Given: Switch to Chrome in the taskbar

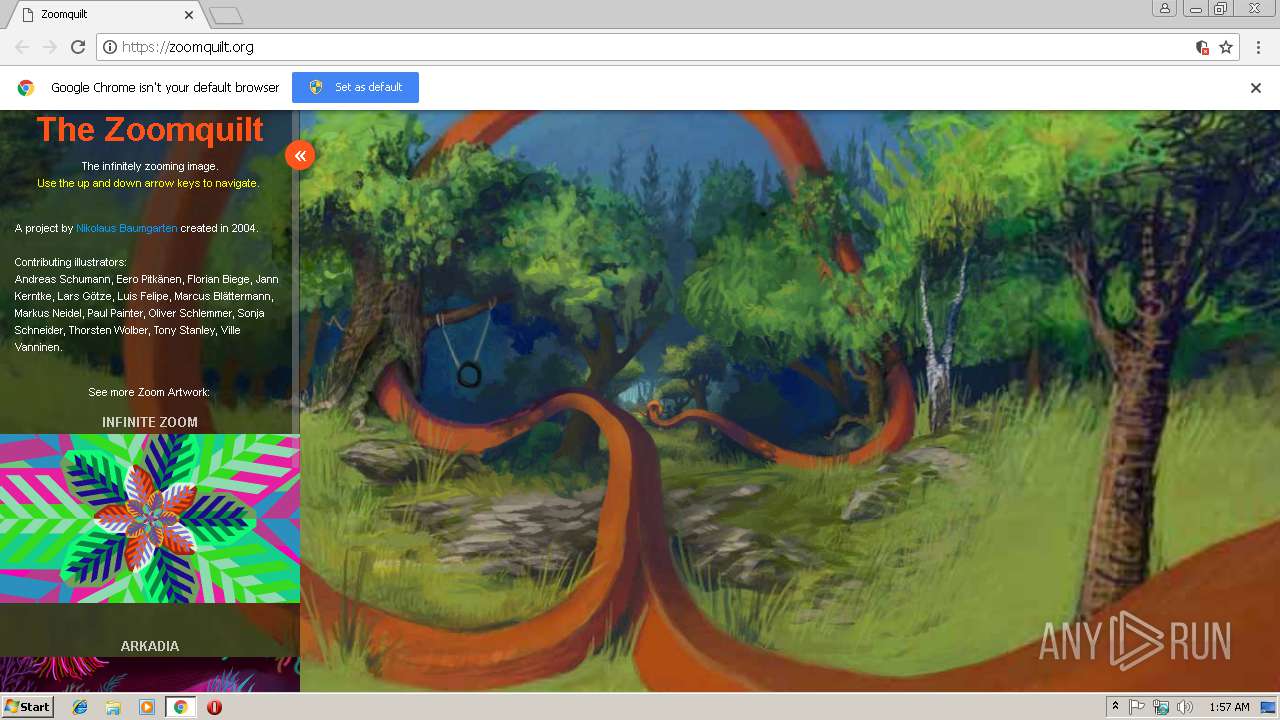Looking at the screenshot, I should [180, 707].
